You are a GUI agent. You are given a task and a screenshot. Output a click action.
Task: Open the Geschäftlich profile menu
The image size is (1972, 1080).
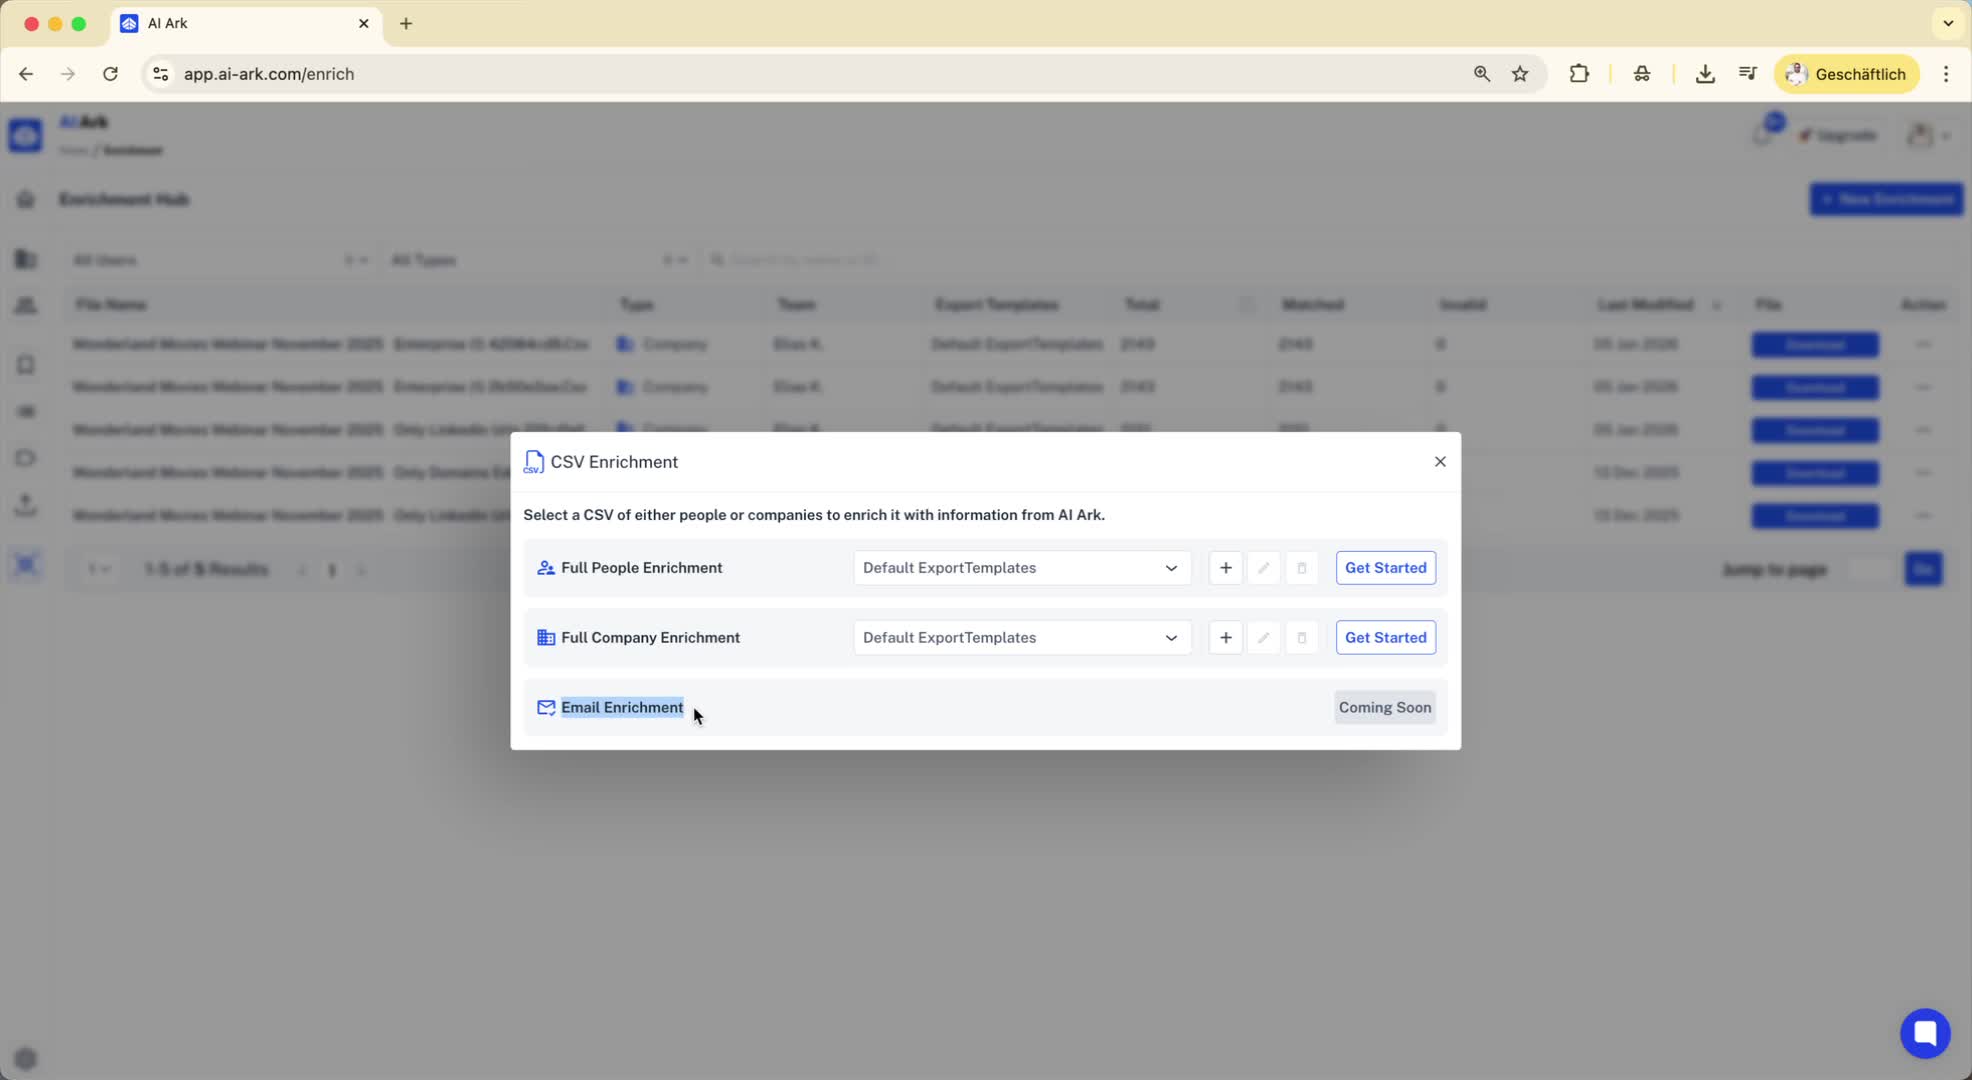coord(1846,74)
